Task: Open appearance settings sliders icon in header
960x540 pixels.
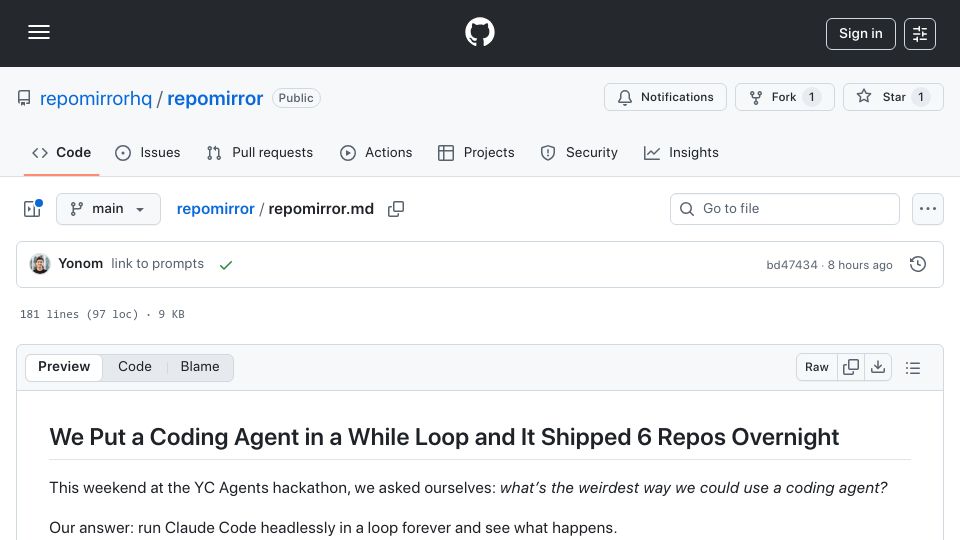Action: 920,34
